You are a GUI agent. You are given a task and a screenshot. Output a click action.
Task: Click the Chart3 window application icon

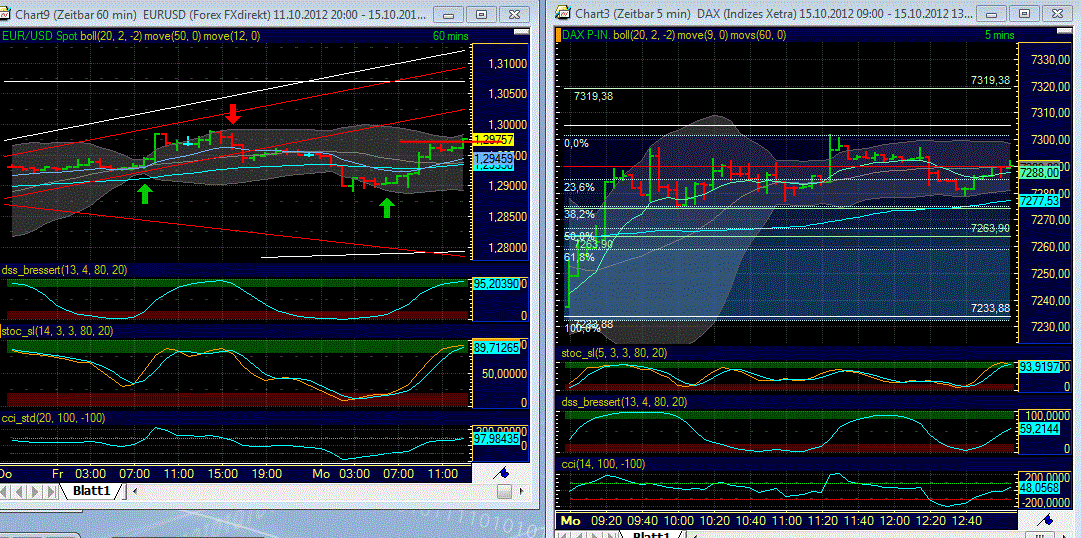[562, 13]
